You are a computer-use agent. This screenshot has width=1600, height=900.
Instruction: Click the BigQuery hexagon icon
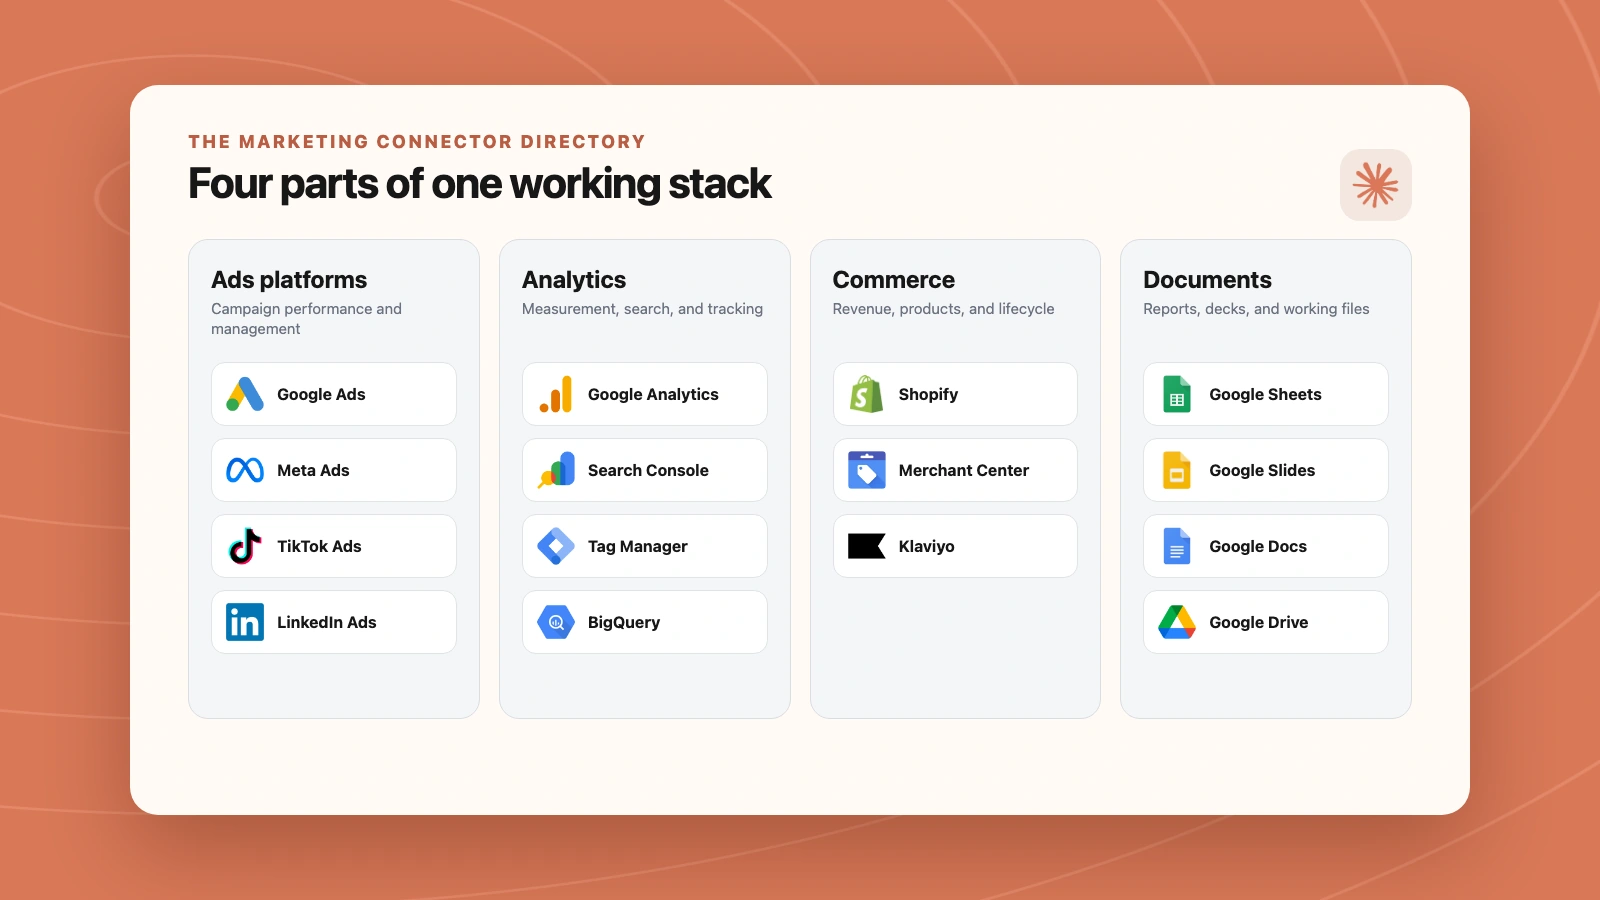556,622
